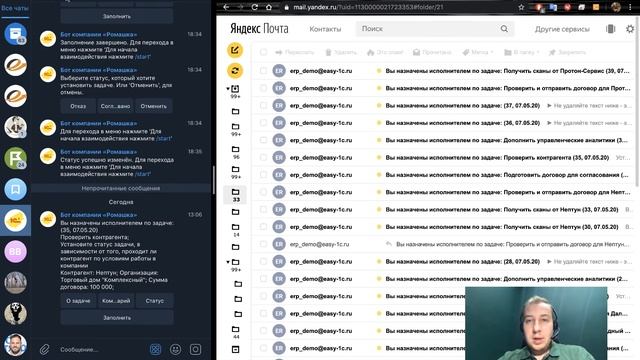Click the bot commands keyboard icon in chat input
The height and width of the screenshot is (360, 640).
tap(156, 349)
